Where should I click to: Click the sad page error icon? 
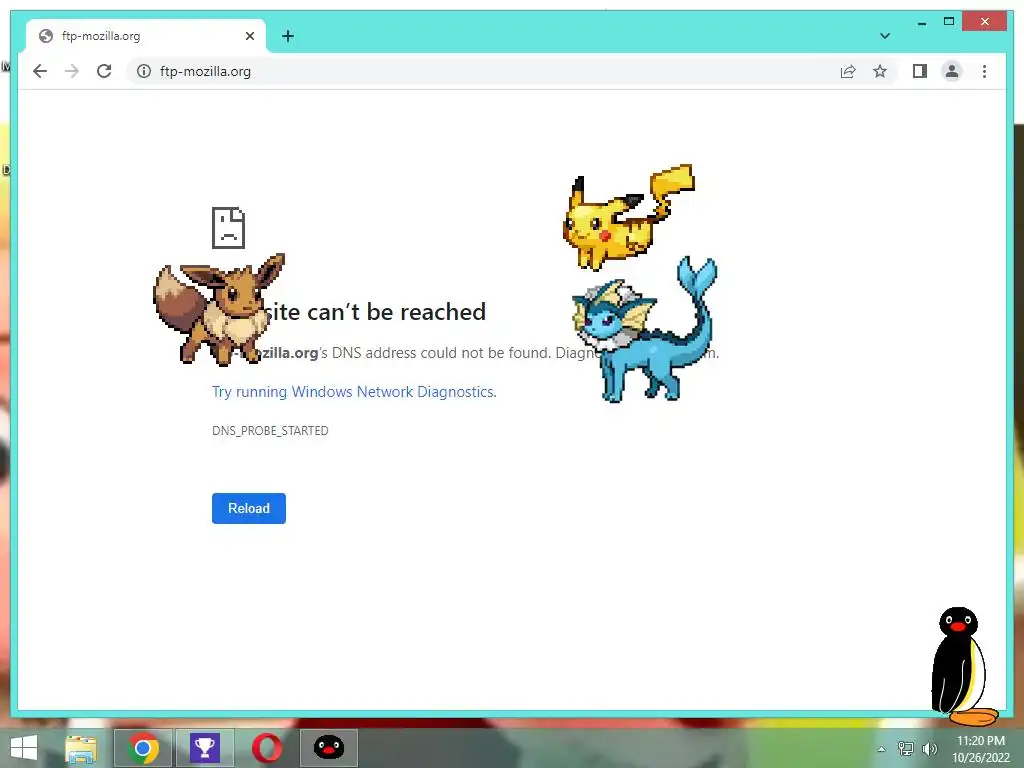[228, 228]
